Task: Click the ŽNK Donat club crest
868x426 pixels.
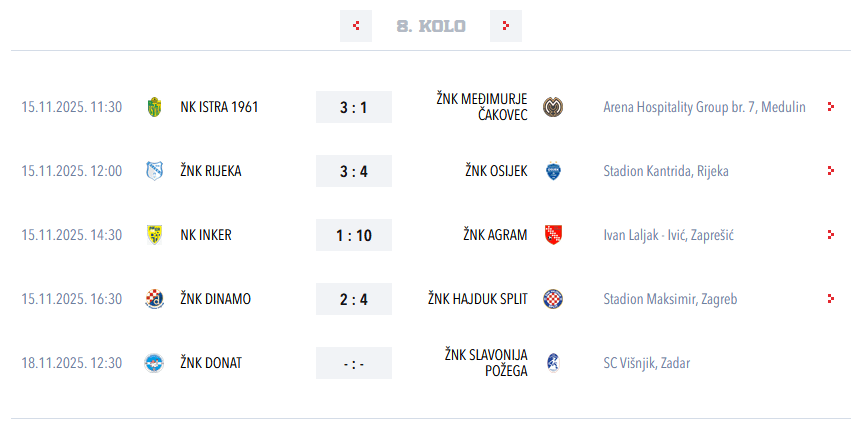Action: pos(154,363)
